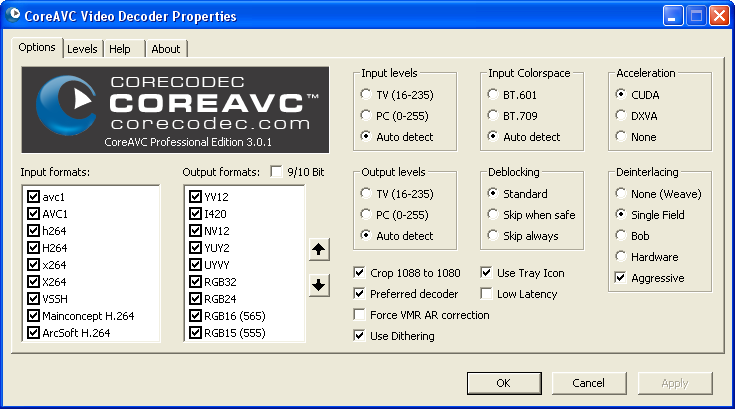
Task: Uncheck X264 uppercase input format
Action: point(33,282)
